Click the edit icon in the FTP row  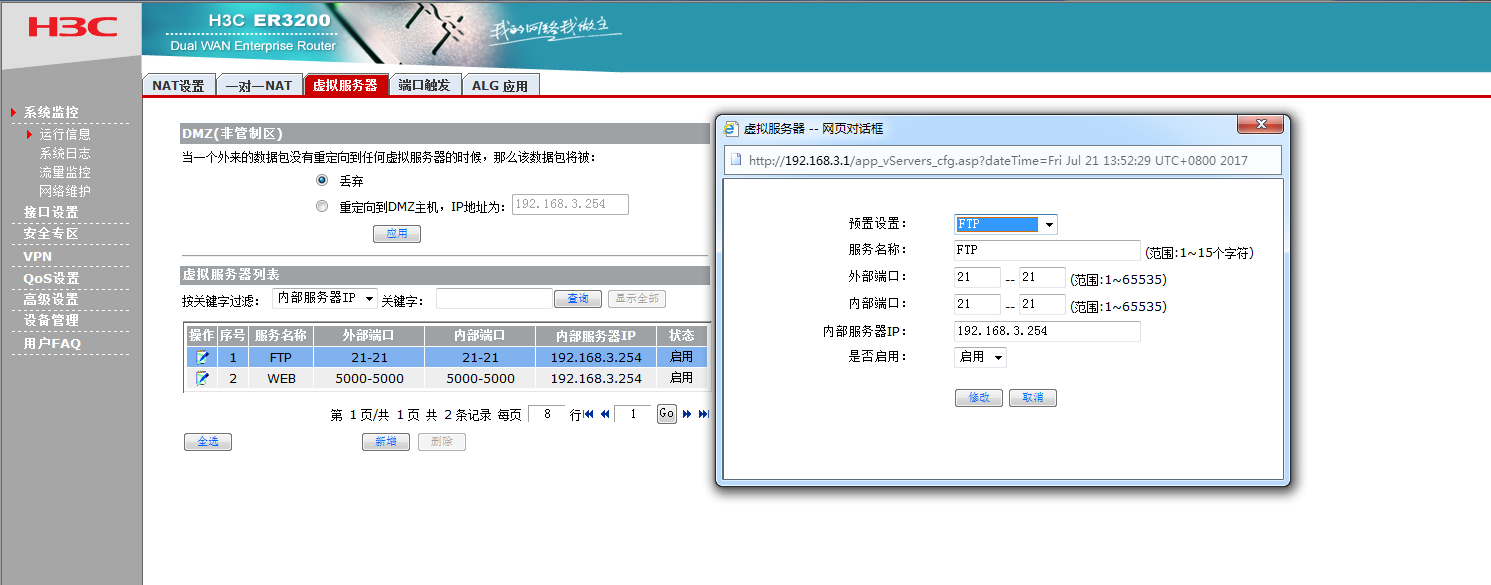tap(203, 356)
